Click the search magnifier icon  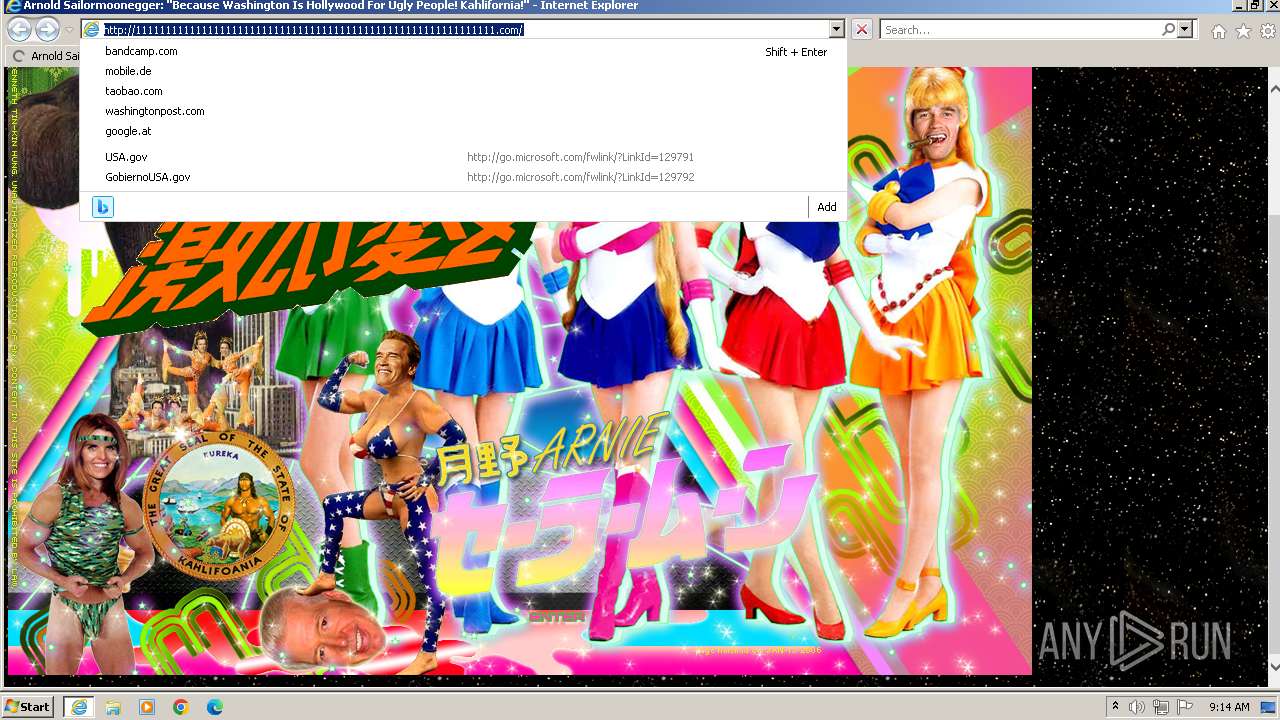click(x=1168, y=30)
